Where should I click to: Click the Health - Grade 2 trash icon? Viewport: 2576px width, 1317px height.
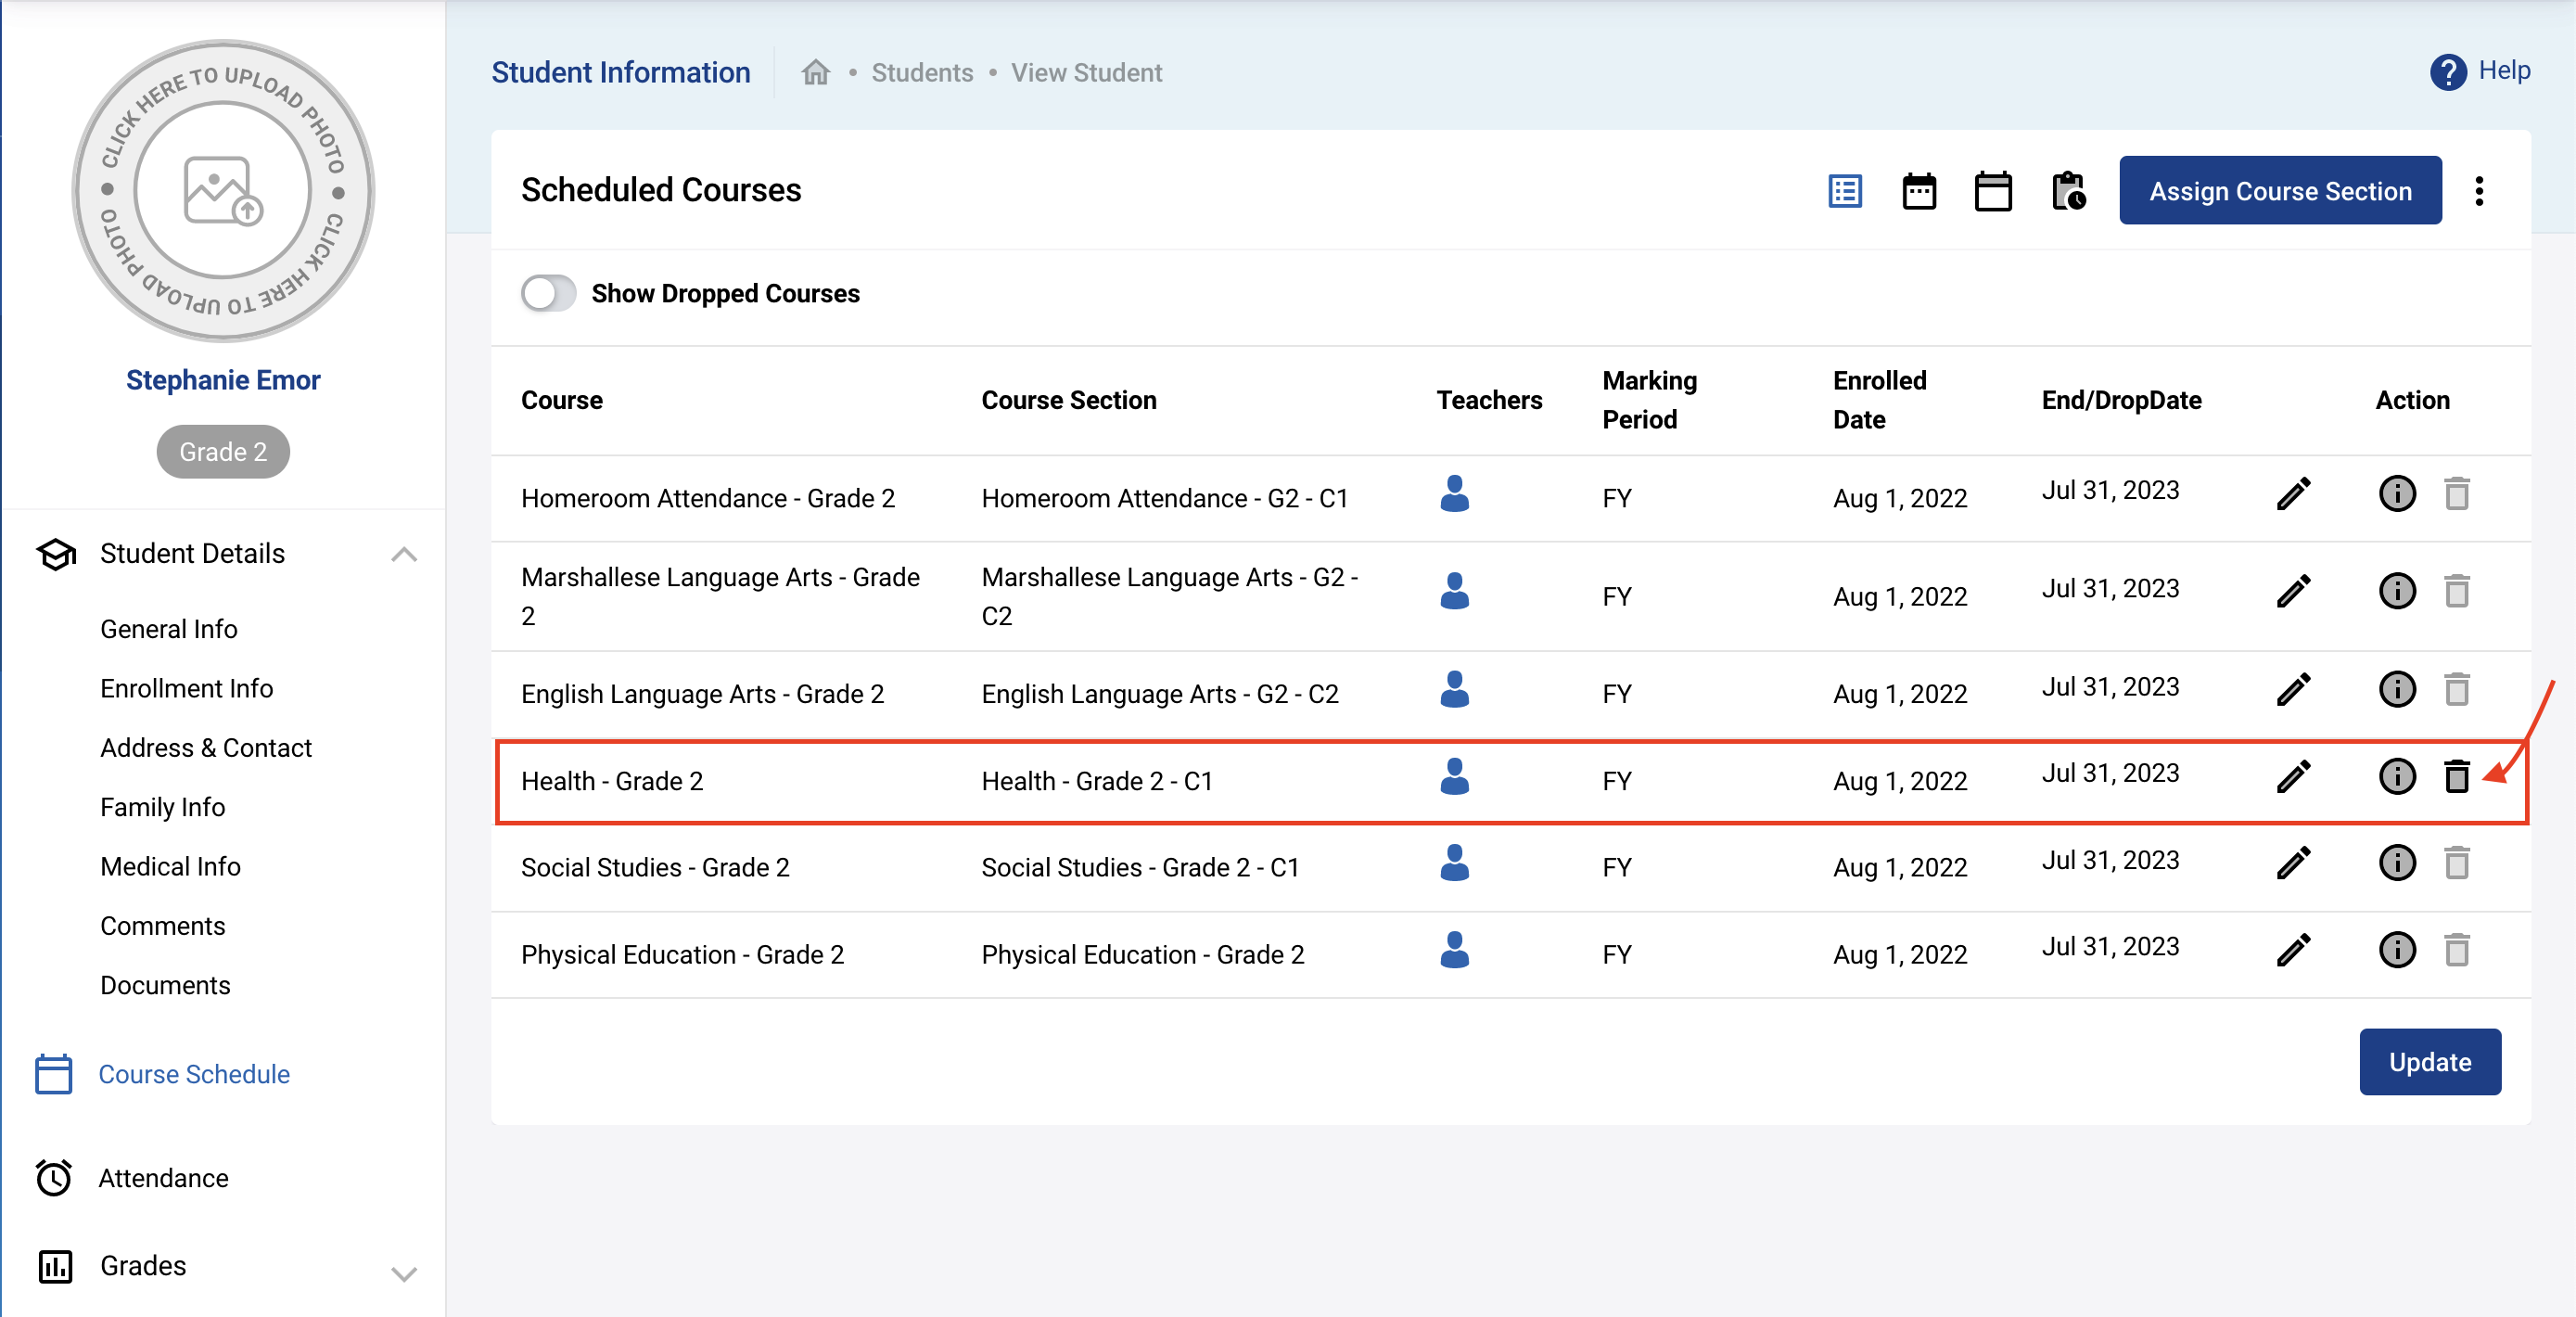2456,777
